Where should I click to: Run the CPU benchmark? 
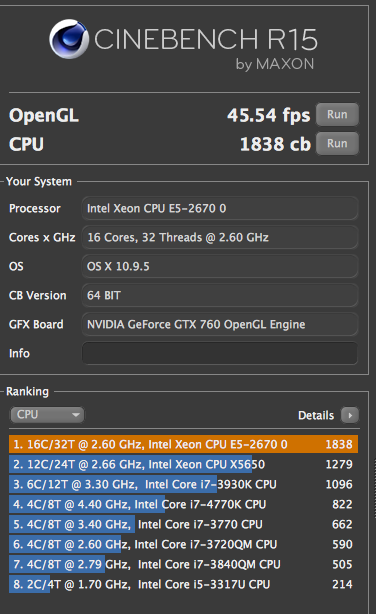[x=337, y=143]
